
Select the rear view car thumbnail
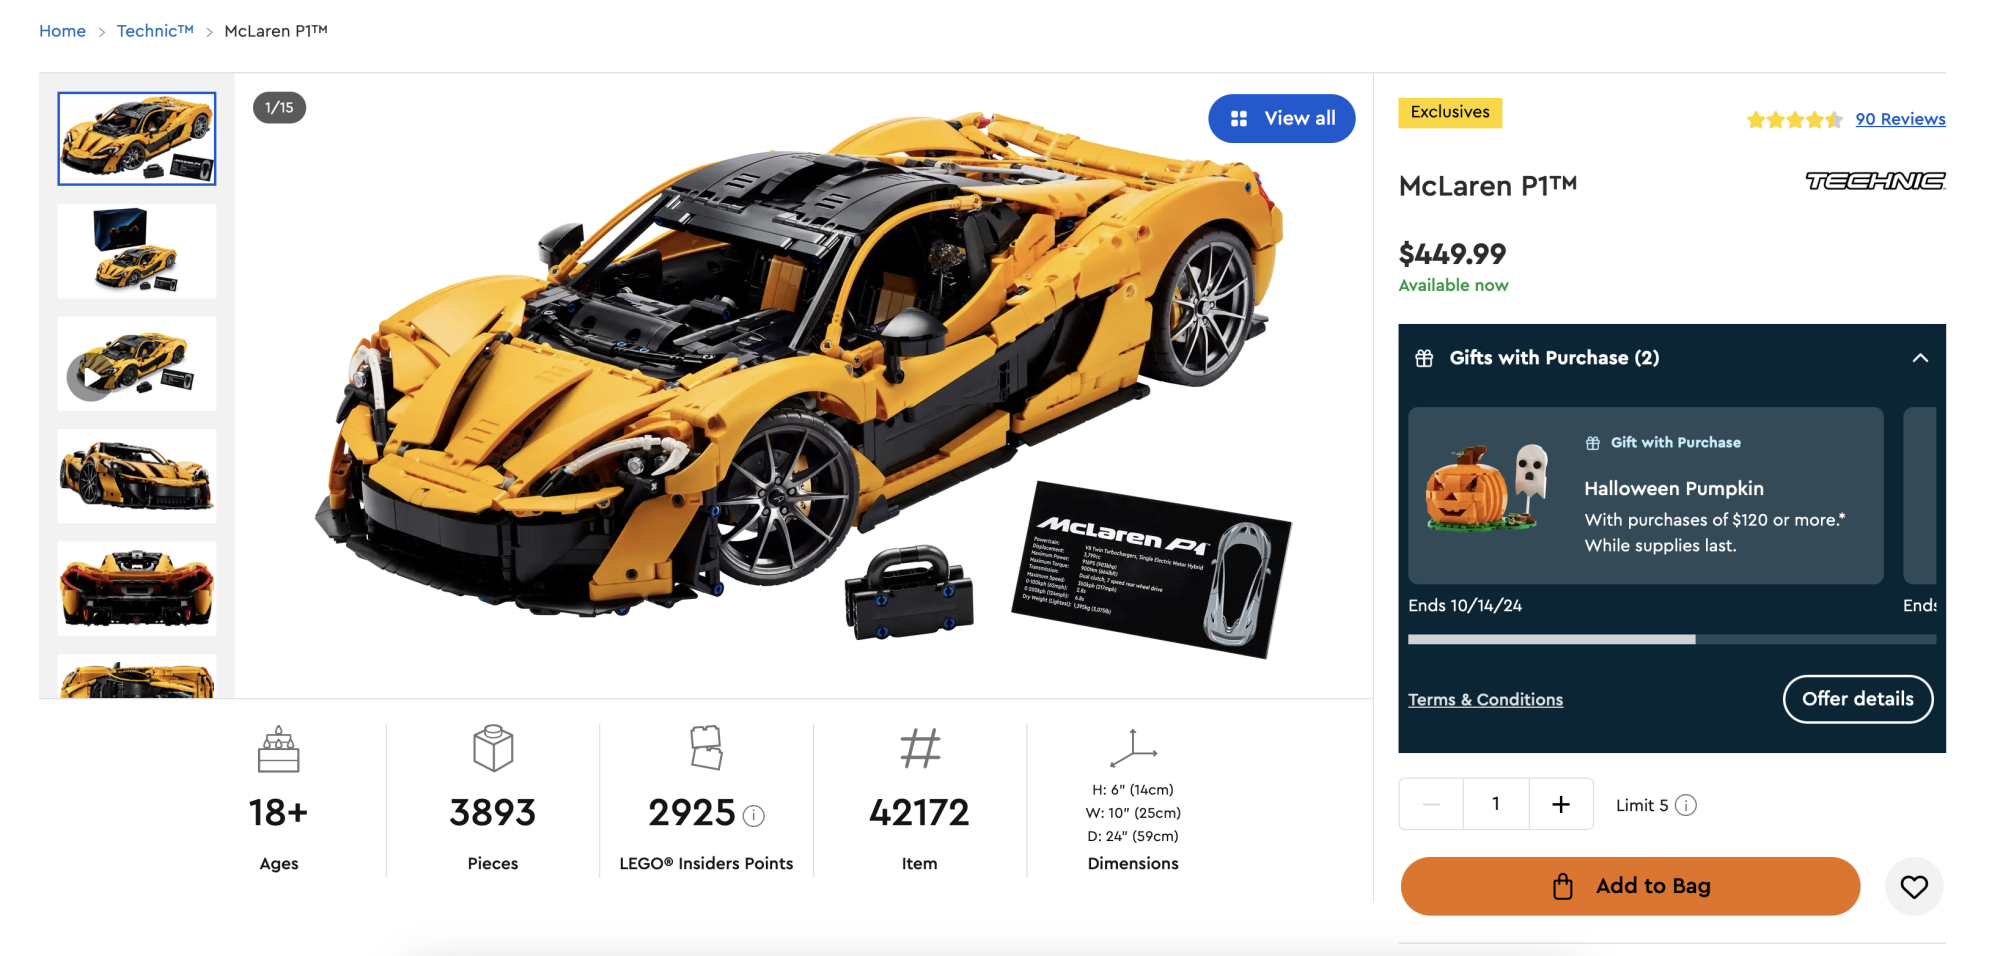click(136, 589)
